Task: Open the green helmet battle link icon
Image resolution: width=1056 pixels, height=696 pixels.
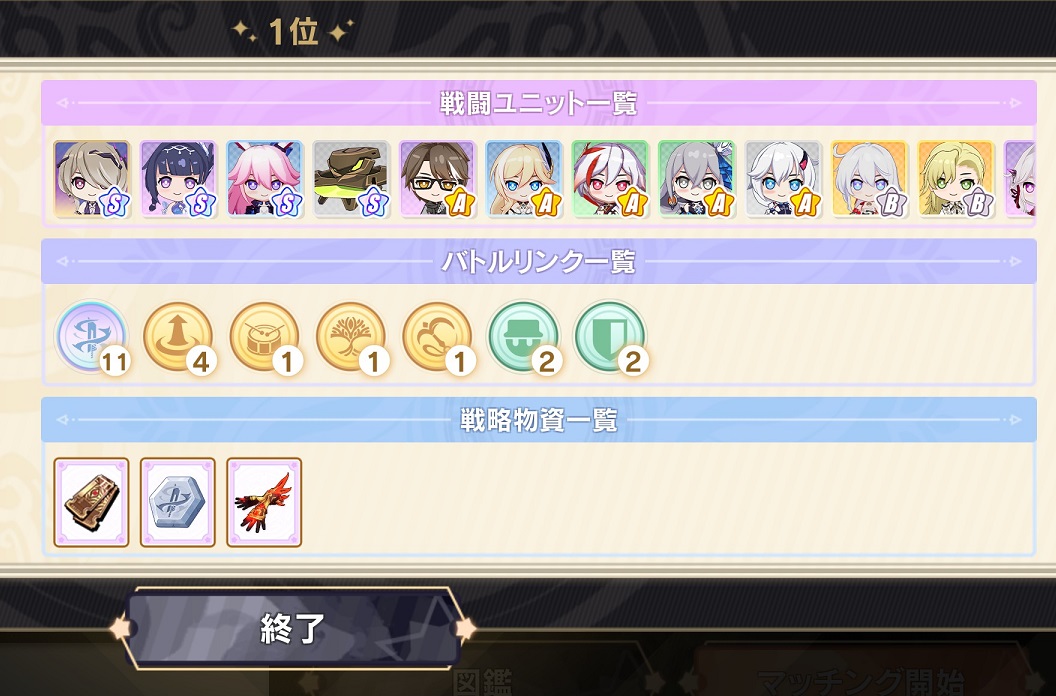Action: [524, 337]
